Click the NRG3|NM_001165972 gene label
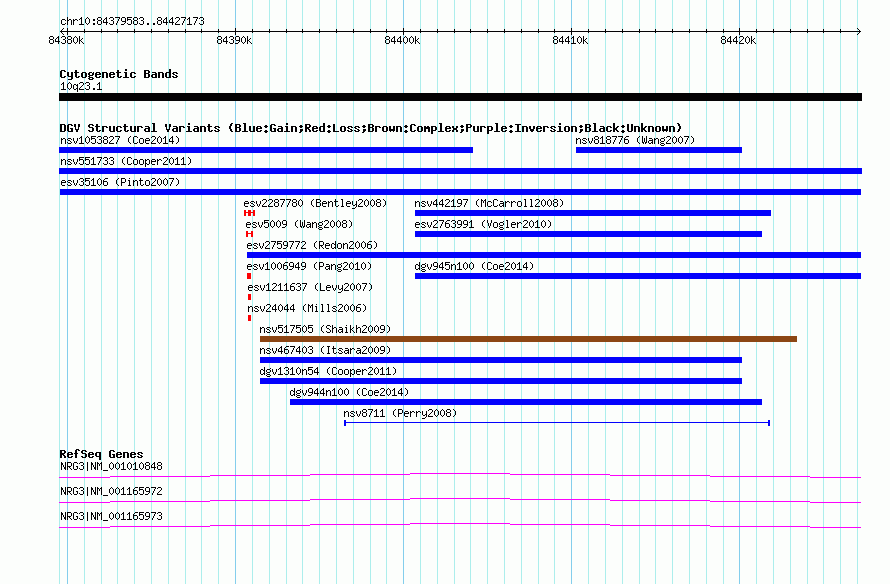The width and height of the screenshot is (890, 584). [111, 491]
